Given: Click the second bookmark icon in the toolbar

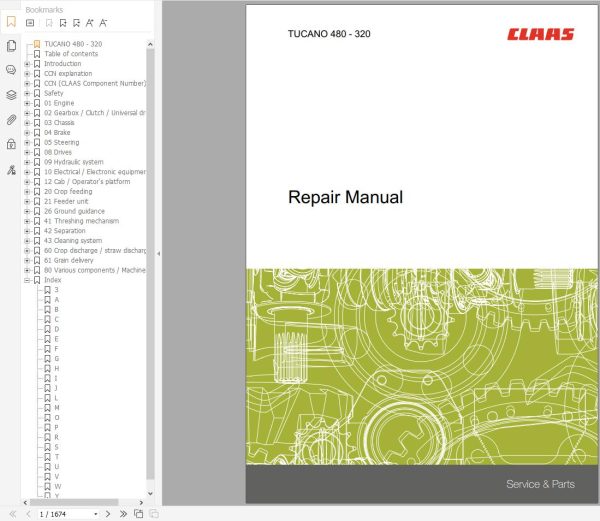Looking at the screenshot, I should click(x=76, y=23).
